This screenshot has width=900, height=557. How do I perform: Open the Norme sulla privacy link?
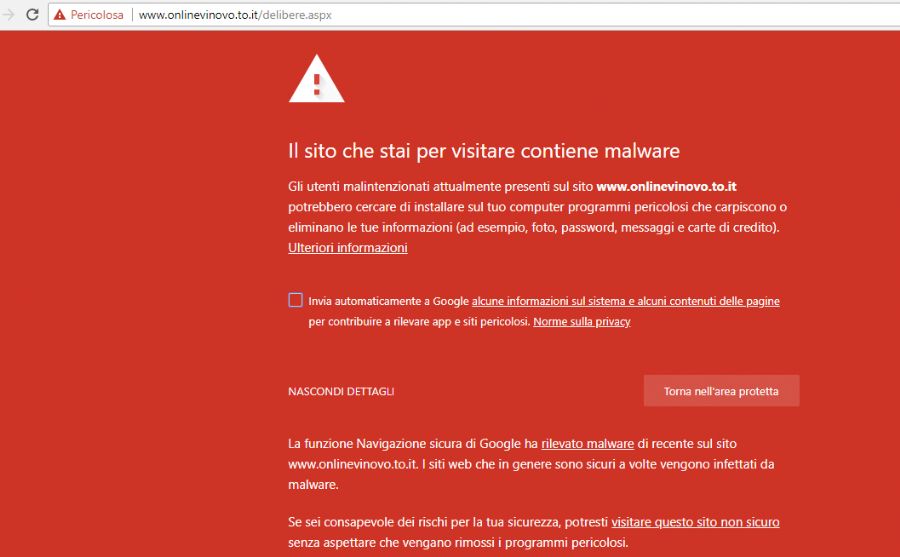[x=581, y=322]
